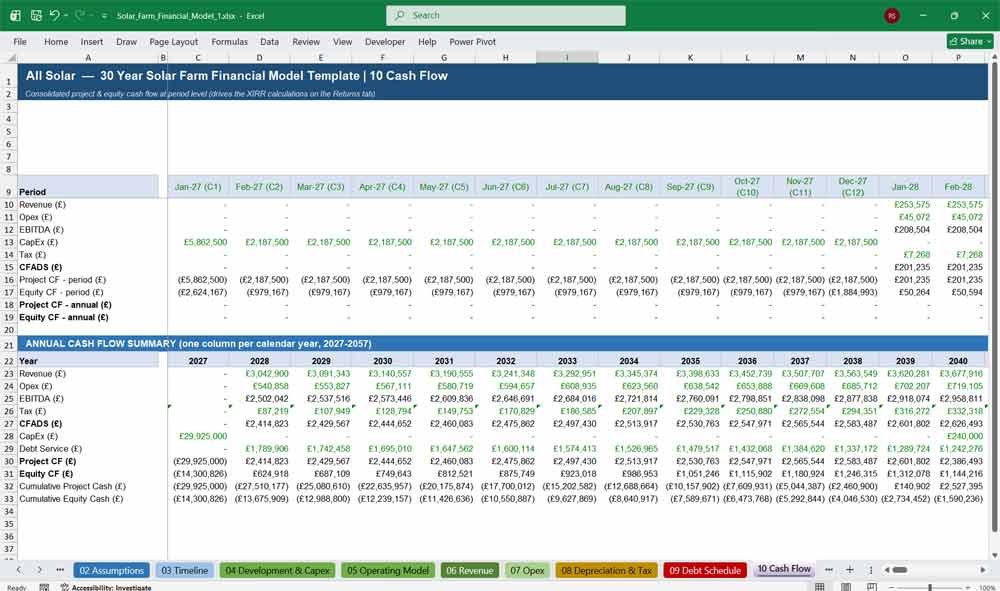Click the previous sheet navigation arrow
The height and width of the screenshot is (591, 1000).
18,569
